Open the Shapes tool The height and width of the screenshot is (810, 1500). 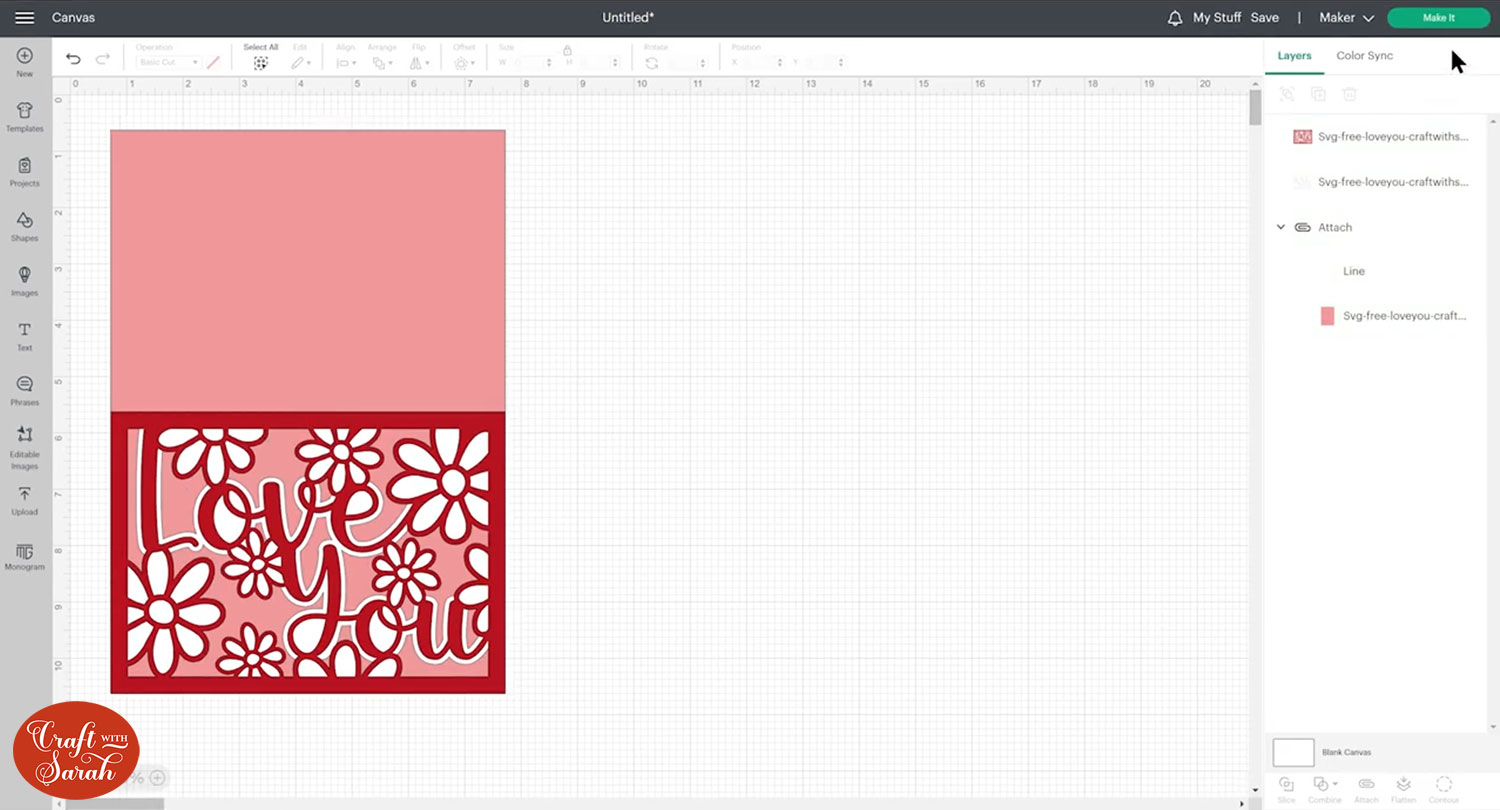pyautogui.click(x=25, y=226)
